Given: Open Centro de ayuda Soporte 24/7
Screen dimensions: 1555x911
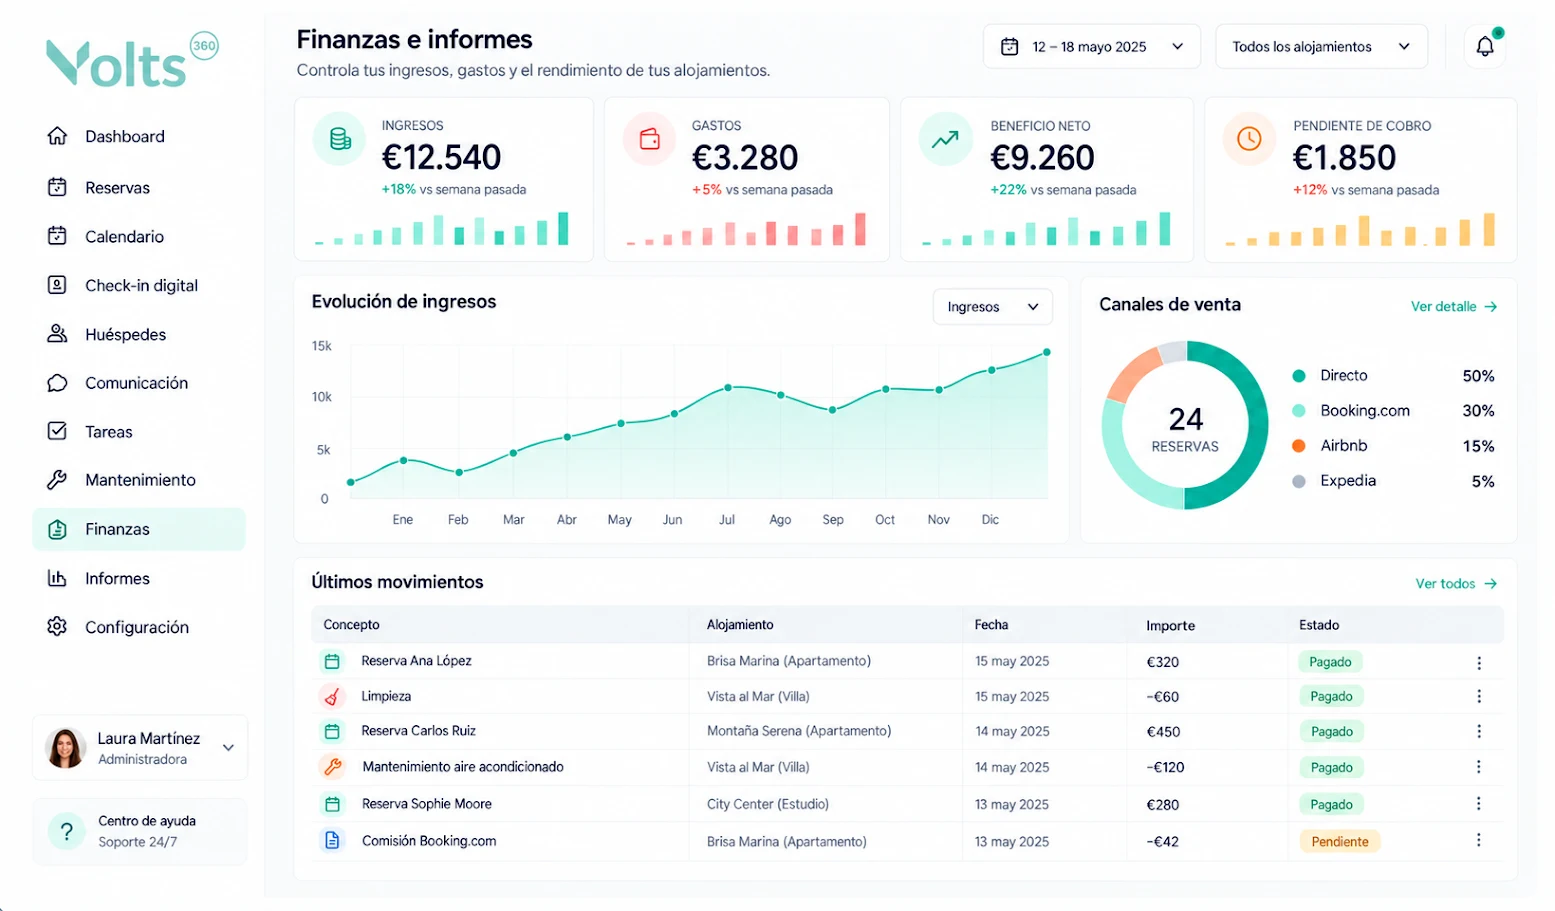Looking at the screenshot, I should (x=140, y=831).
